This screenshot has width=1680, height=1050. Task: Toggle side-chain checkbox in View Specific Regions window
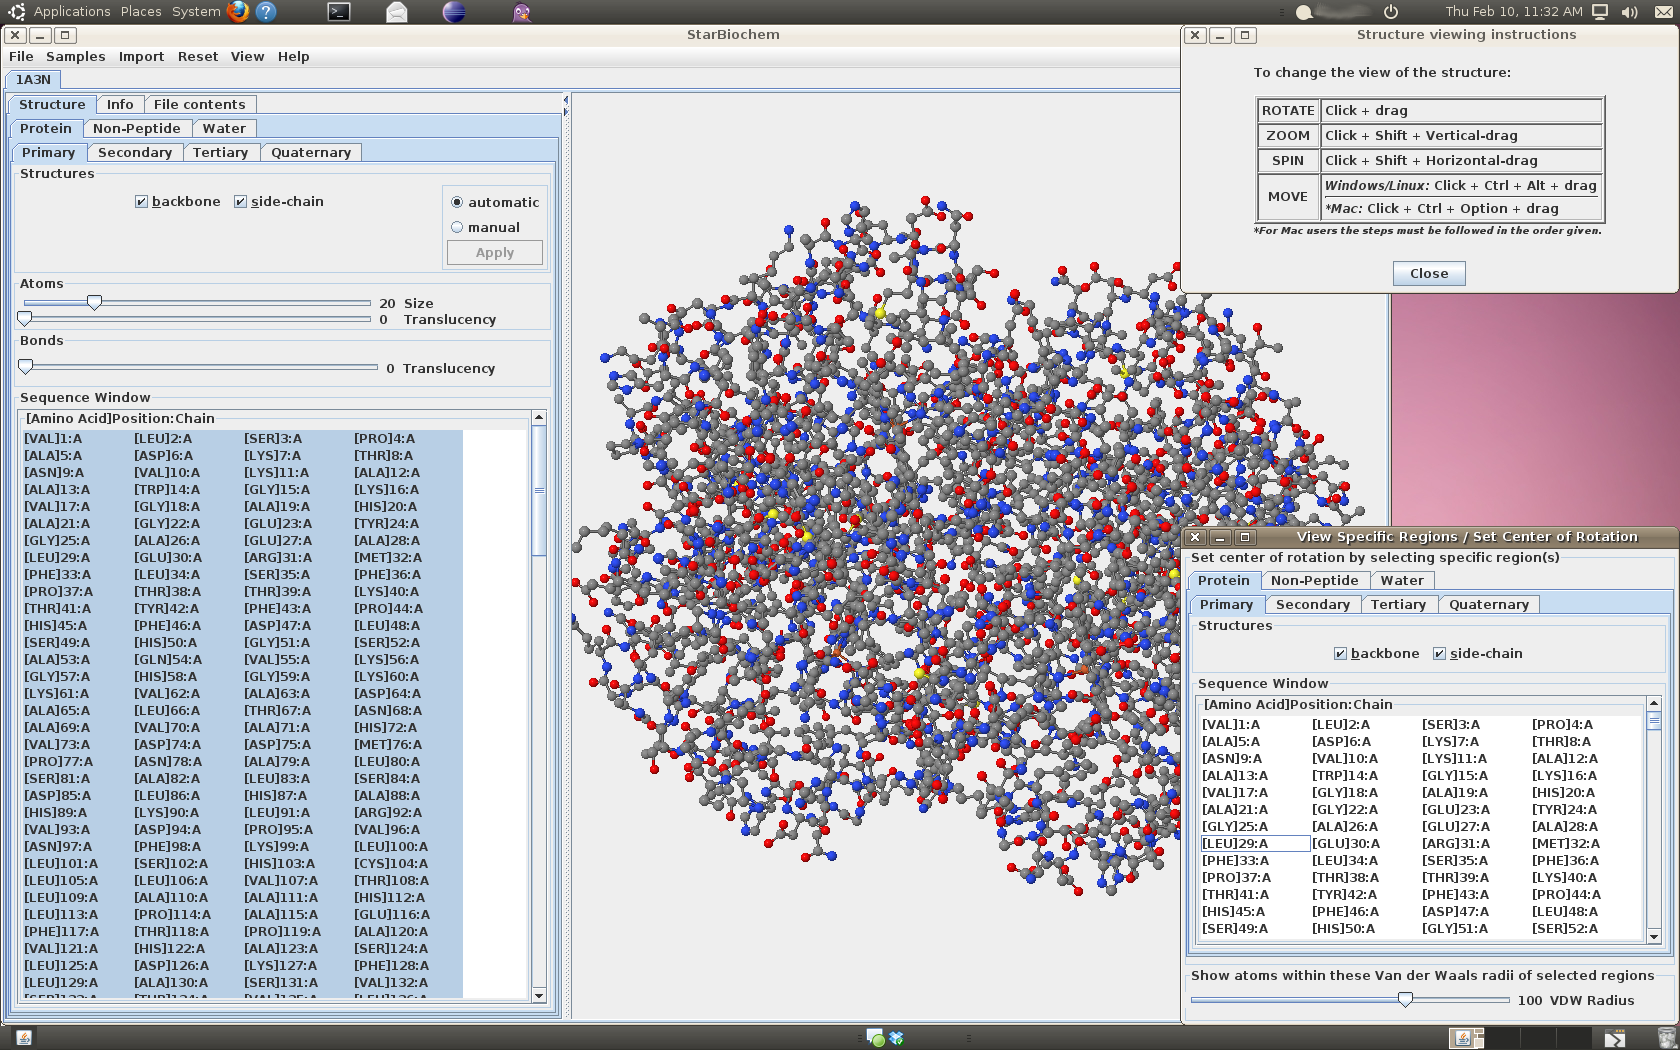[x=1439, y=654]
